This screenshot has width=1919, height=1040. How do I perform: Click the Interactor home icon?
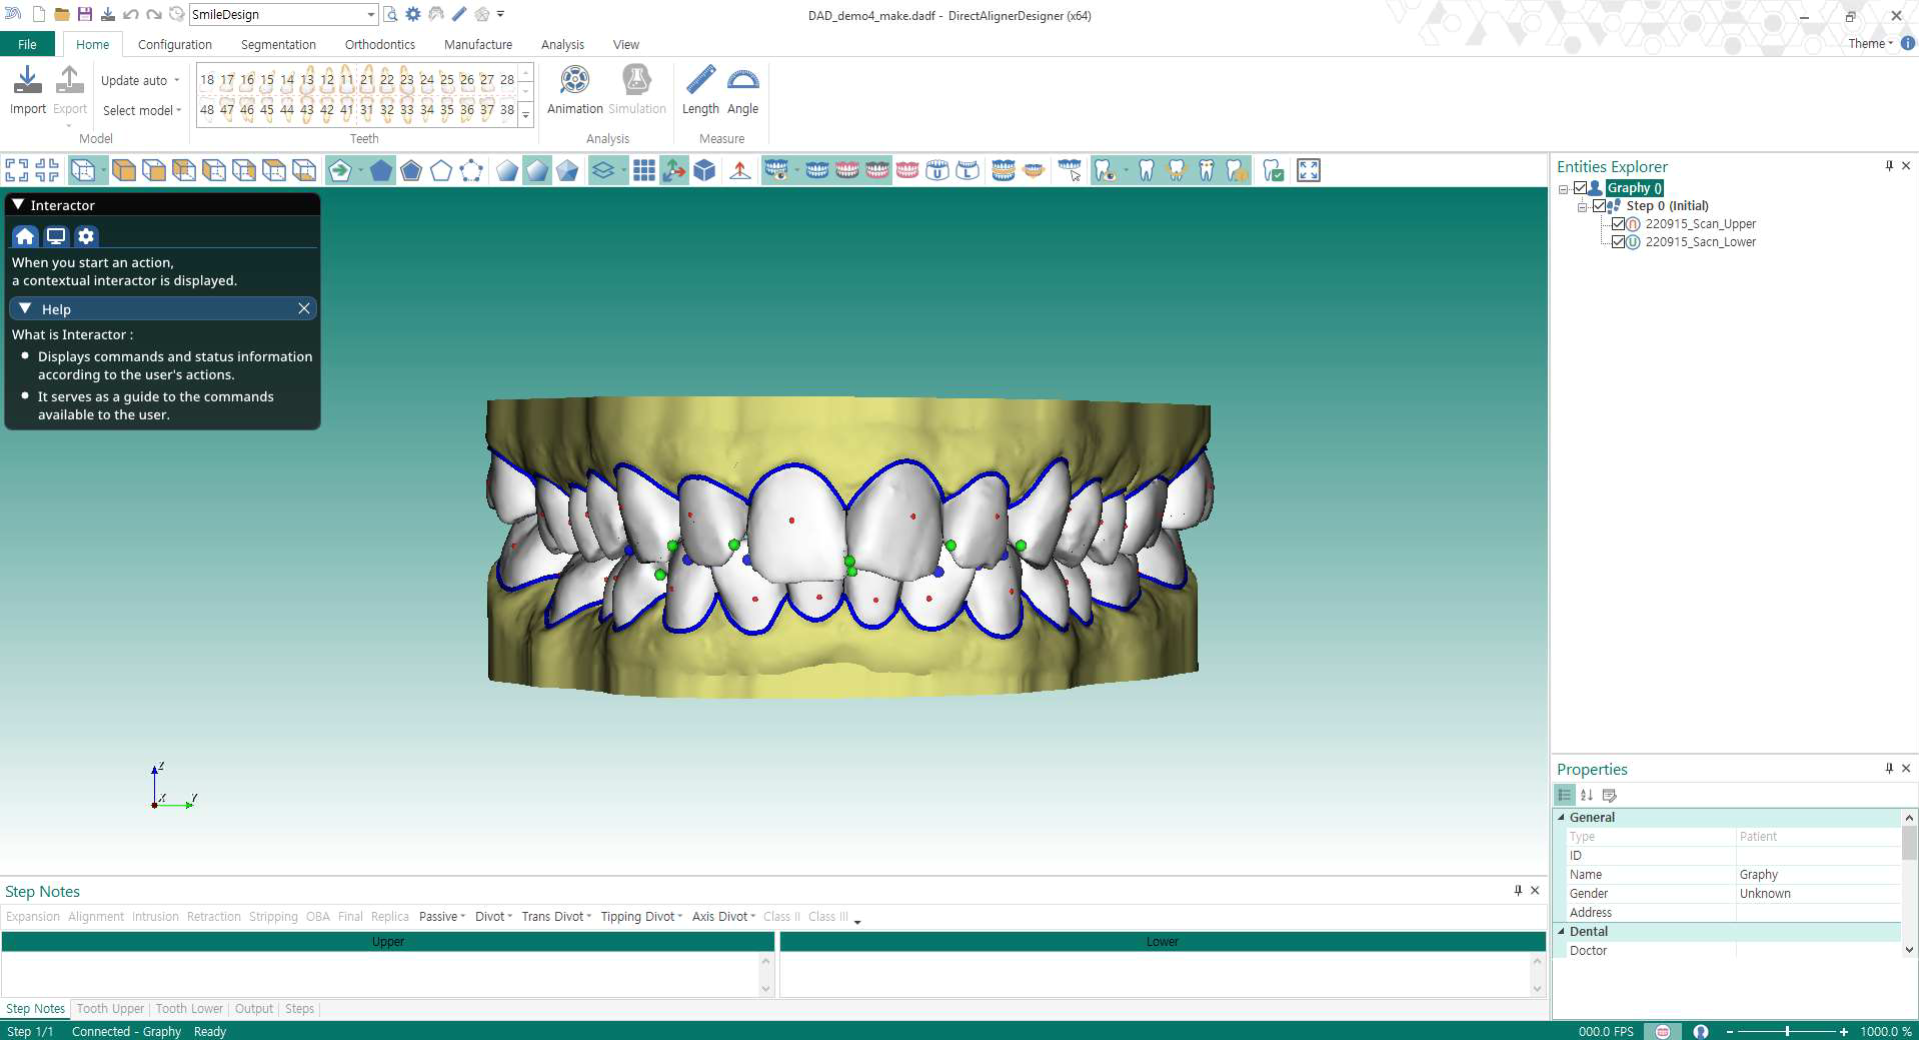(x=25, y=236)
